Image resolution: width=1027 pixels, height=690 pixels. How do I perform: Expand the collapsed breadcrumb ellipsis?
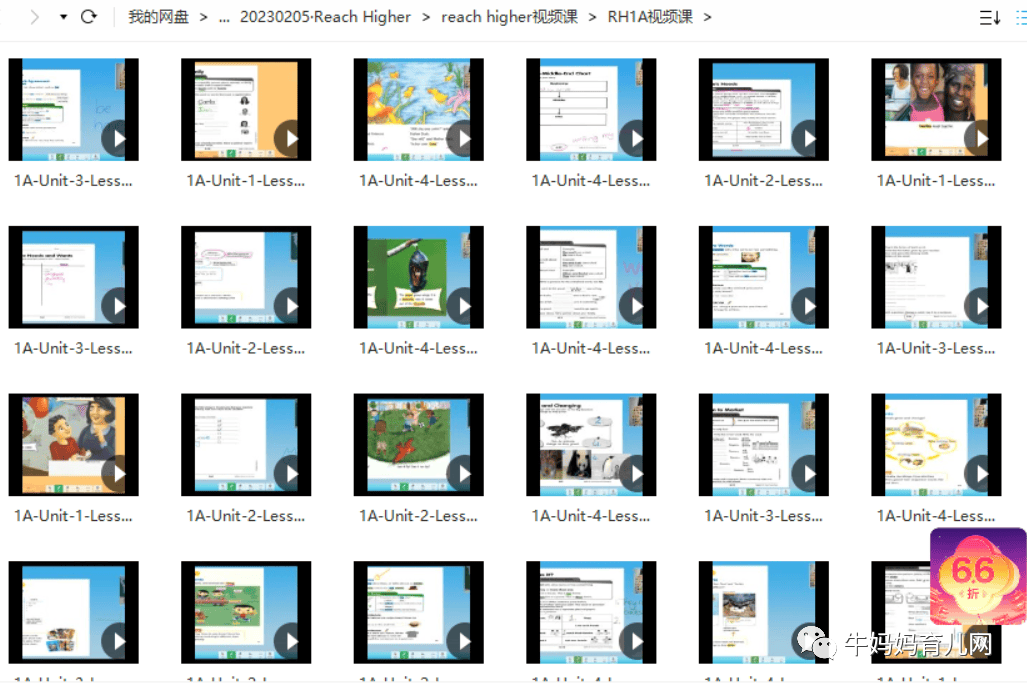[x=224, y=17]
